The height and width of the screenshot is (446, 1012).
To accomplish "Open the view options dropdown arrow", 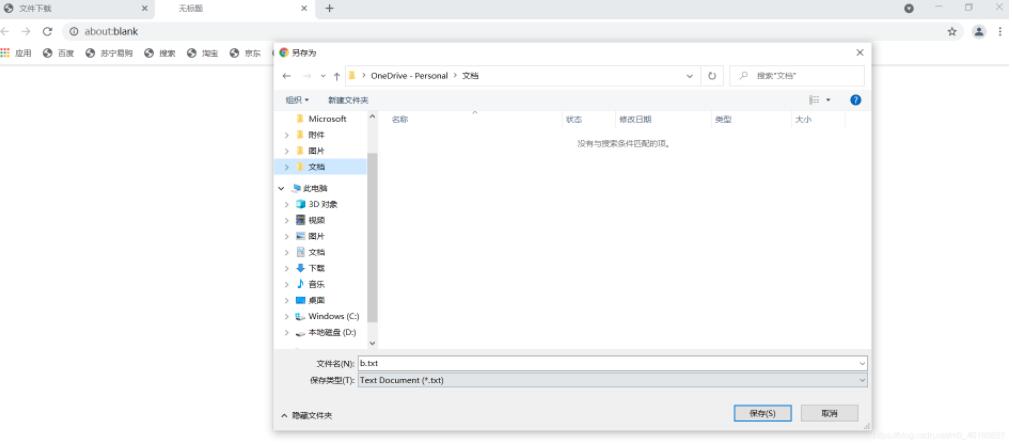I will click(828, 100).
